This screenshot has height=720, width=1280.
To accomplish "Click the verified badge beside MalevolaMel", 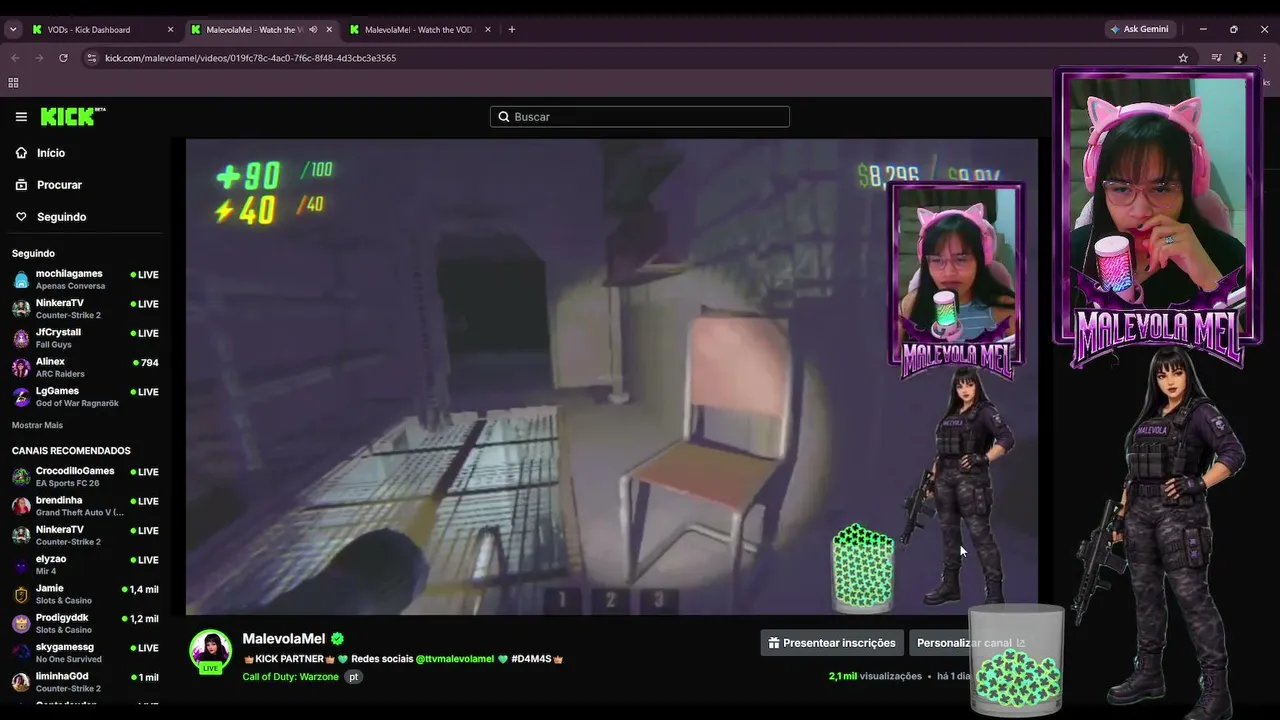I will click(338, 639).
